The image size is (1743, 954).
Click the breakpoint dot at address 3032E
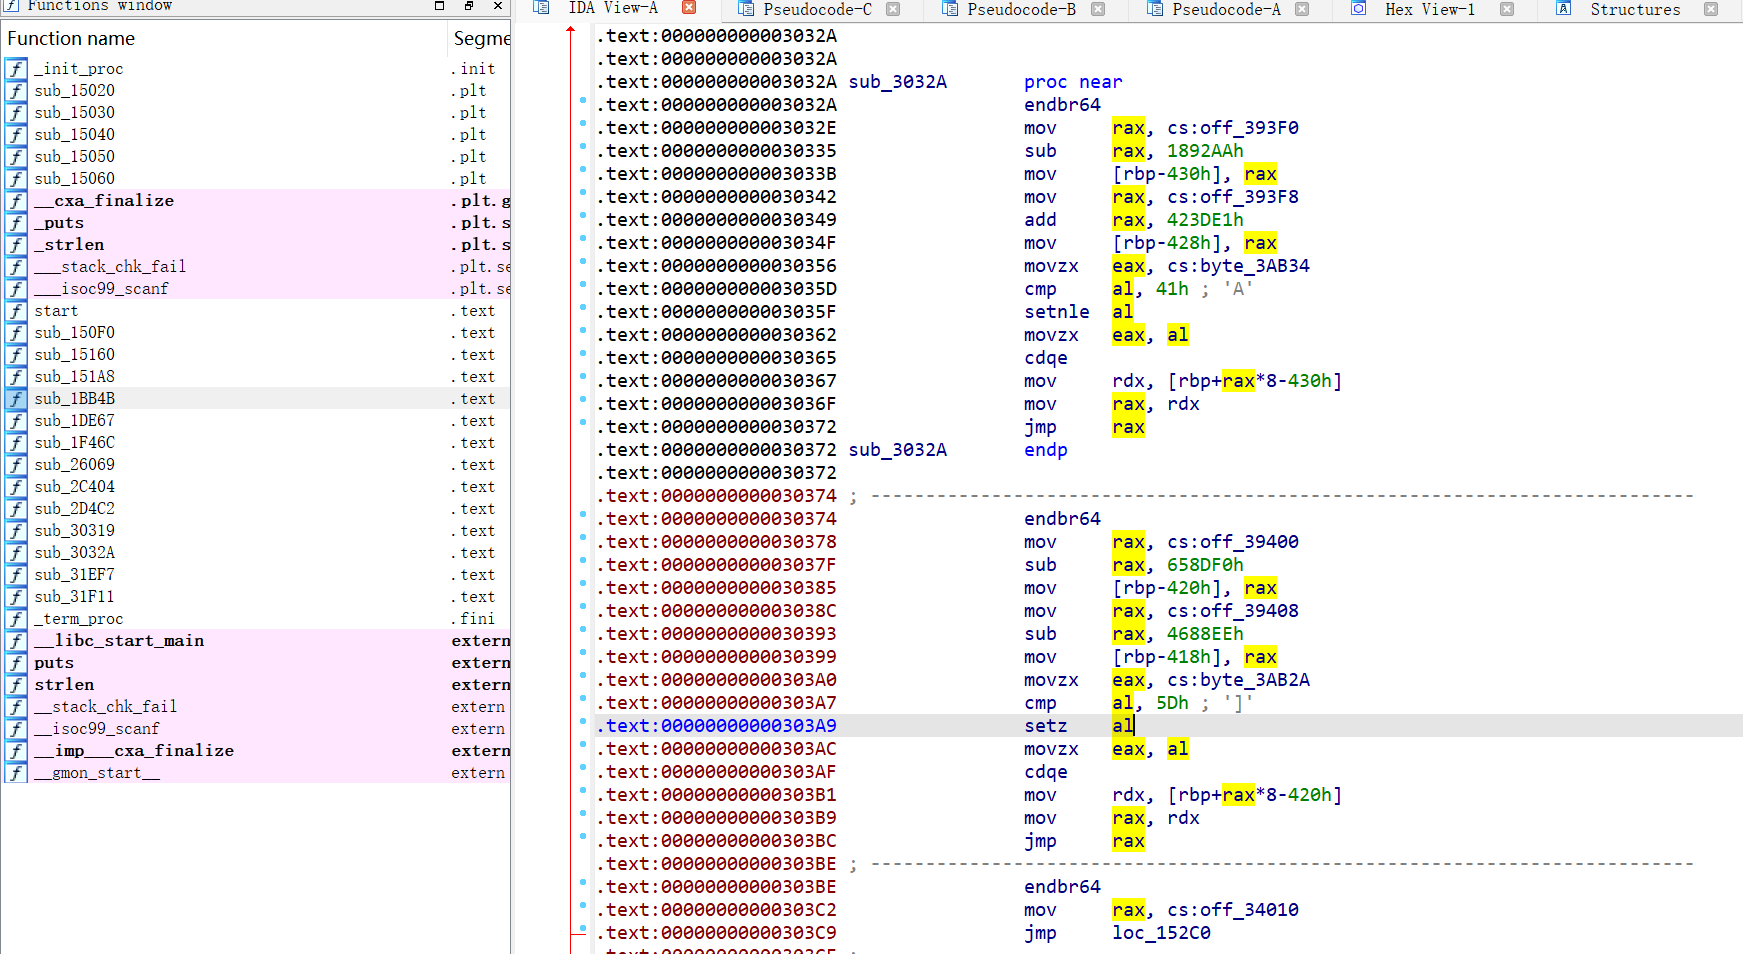click(583, 123)
